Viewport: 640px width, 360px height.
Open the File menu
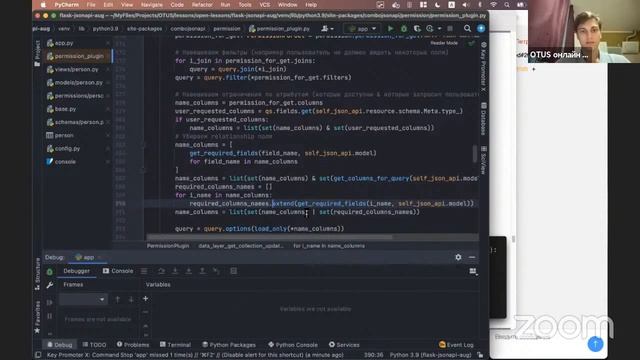click(x=91, y=5)
